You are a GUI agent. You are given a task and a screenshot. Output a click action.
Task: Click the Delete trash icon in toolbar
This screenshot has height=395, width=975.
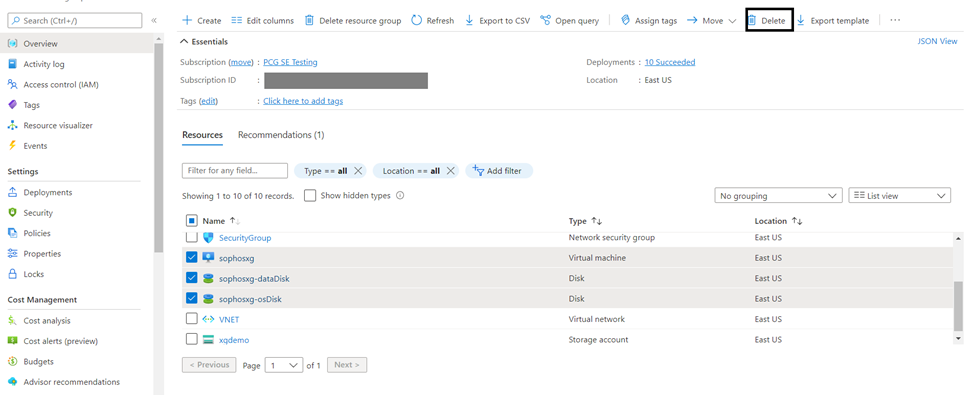752,21
